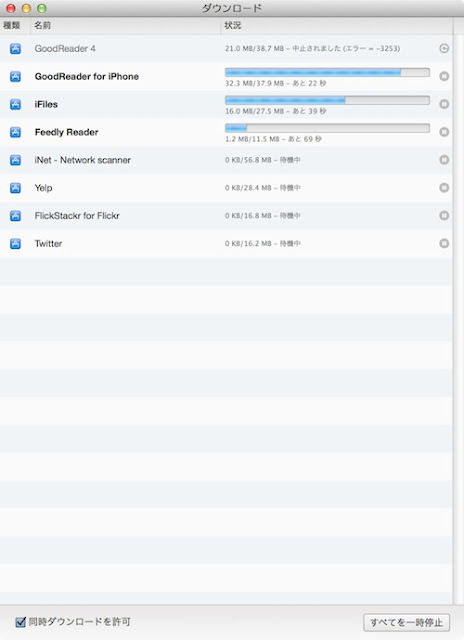Image resolution: width=464 pixels, height=640 pixels.
Task: Click the iNet - Network scanner app icon
Action: 16,160
